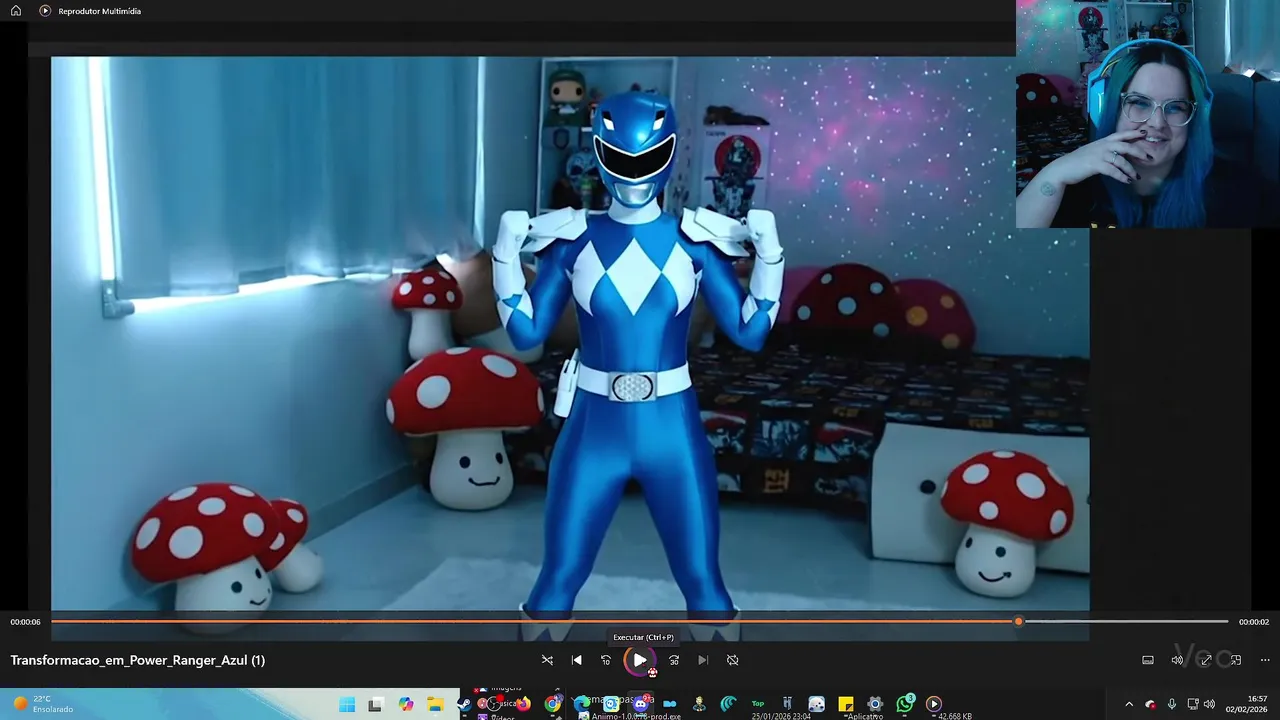Open Sticky Notes from the taskbar
1280x720 pixels.
846,704
